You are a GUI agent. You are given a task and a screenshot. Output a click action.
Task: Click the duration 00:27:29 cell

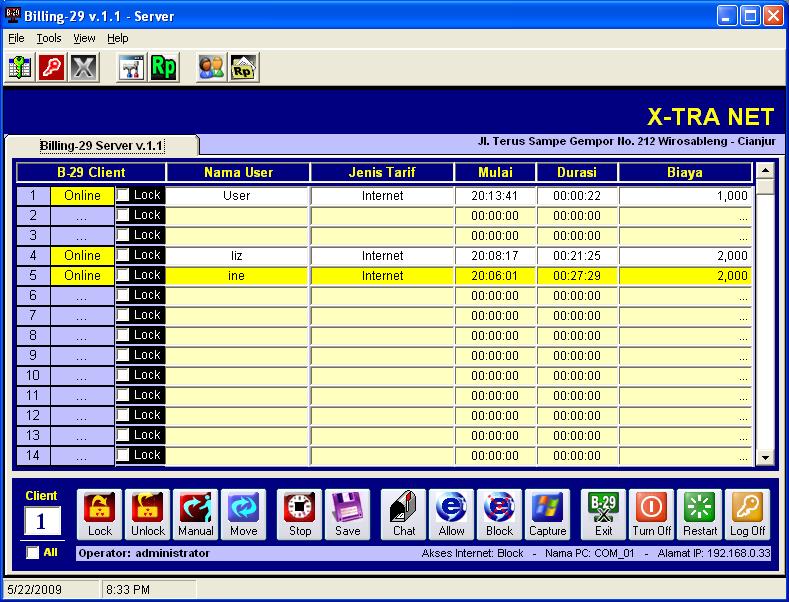[x=577, y=276]
